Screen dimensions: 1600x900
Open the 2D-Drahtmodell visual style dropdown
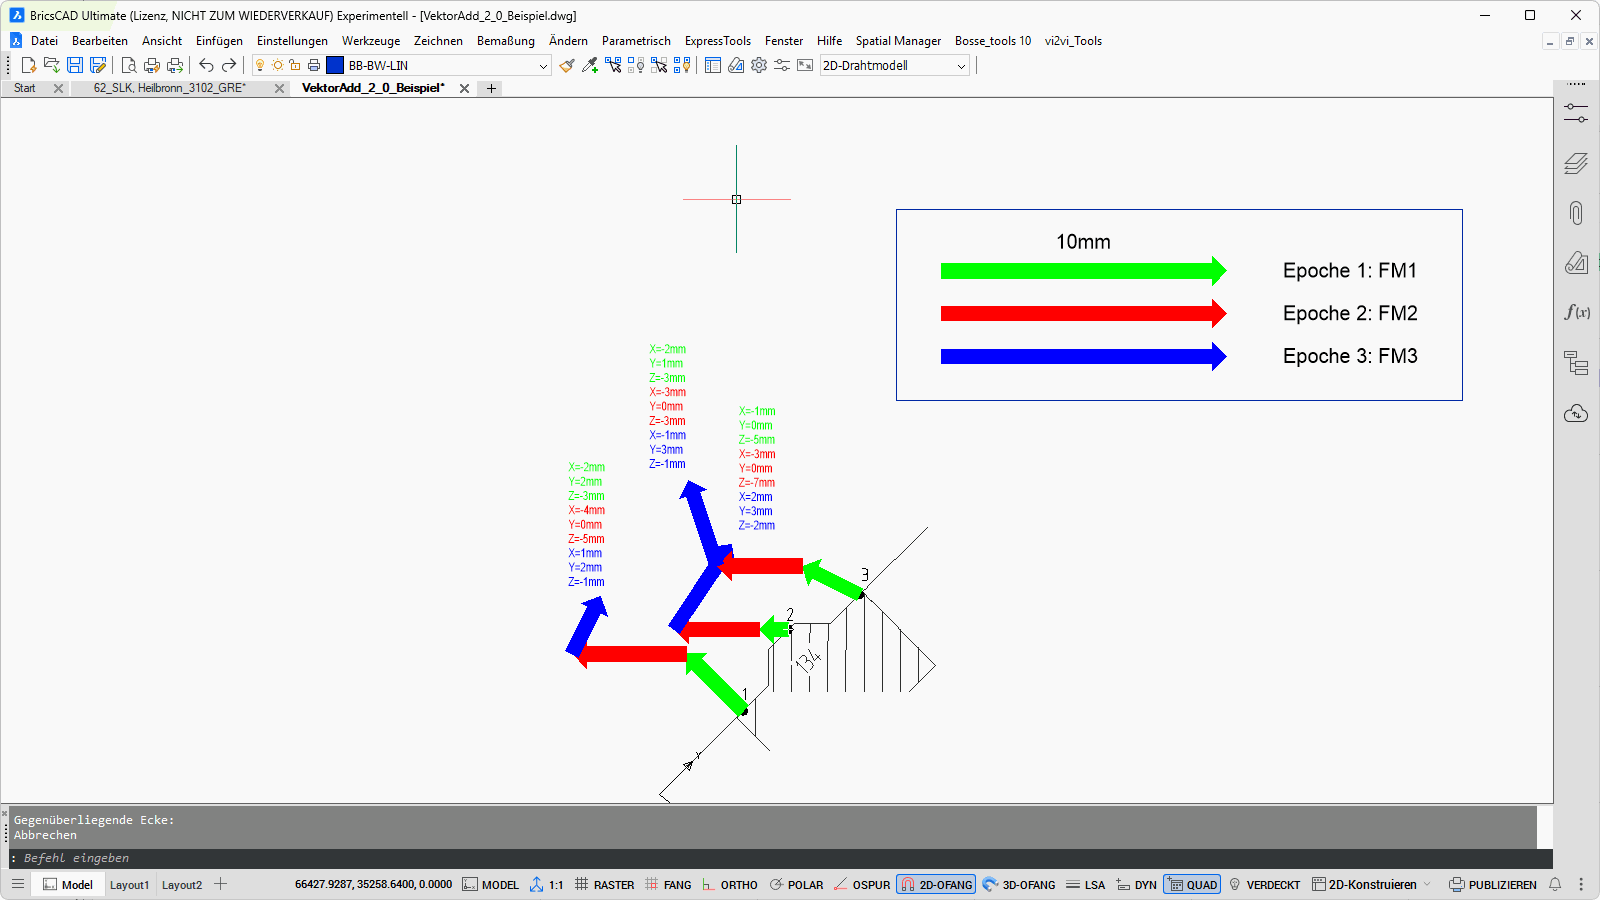coord(961,66)
